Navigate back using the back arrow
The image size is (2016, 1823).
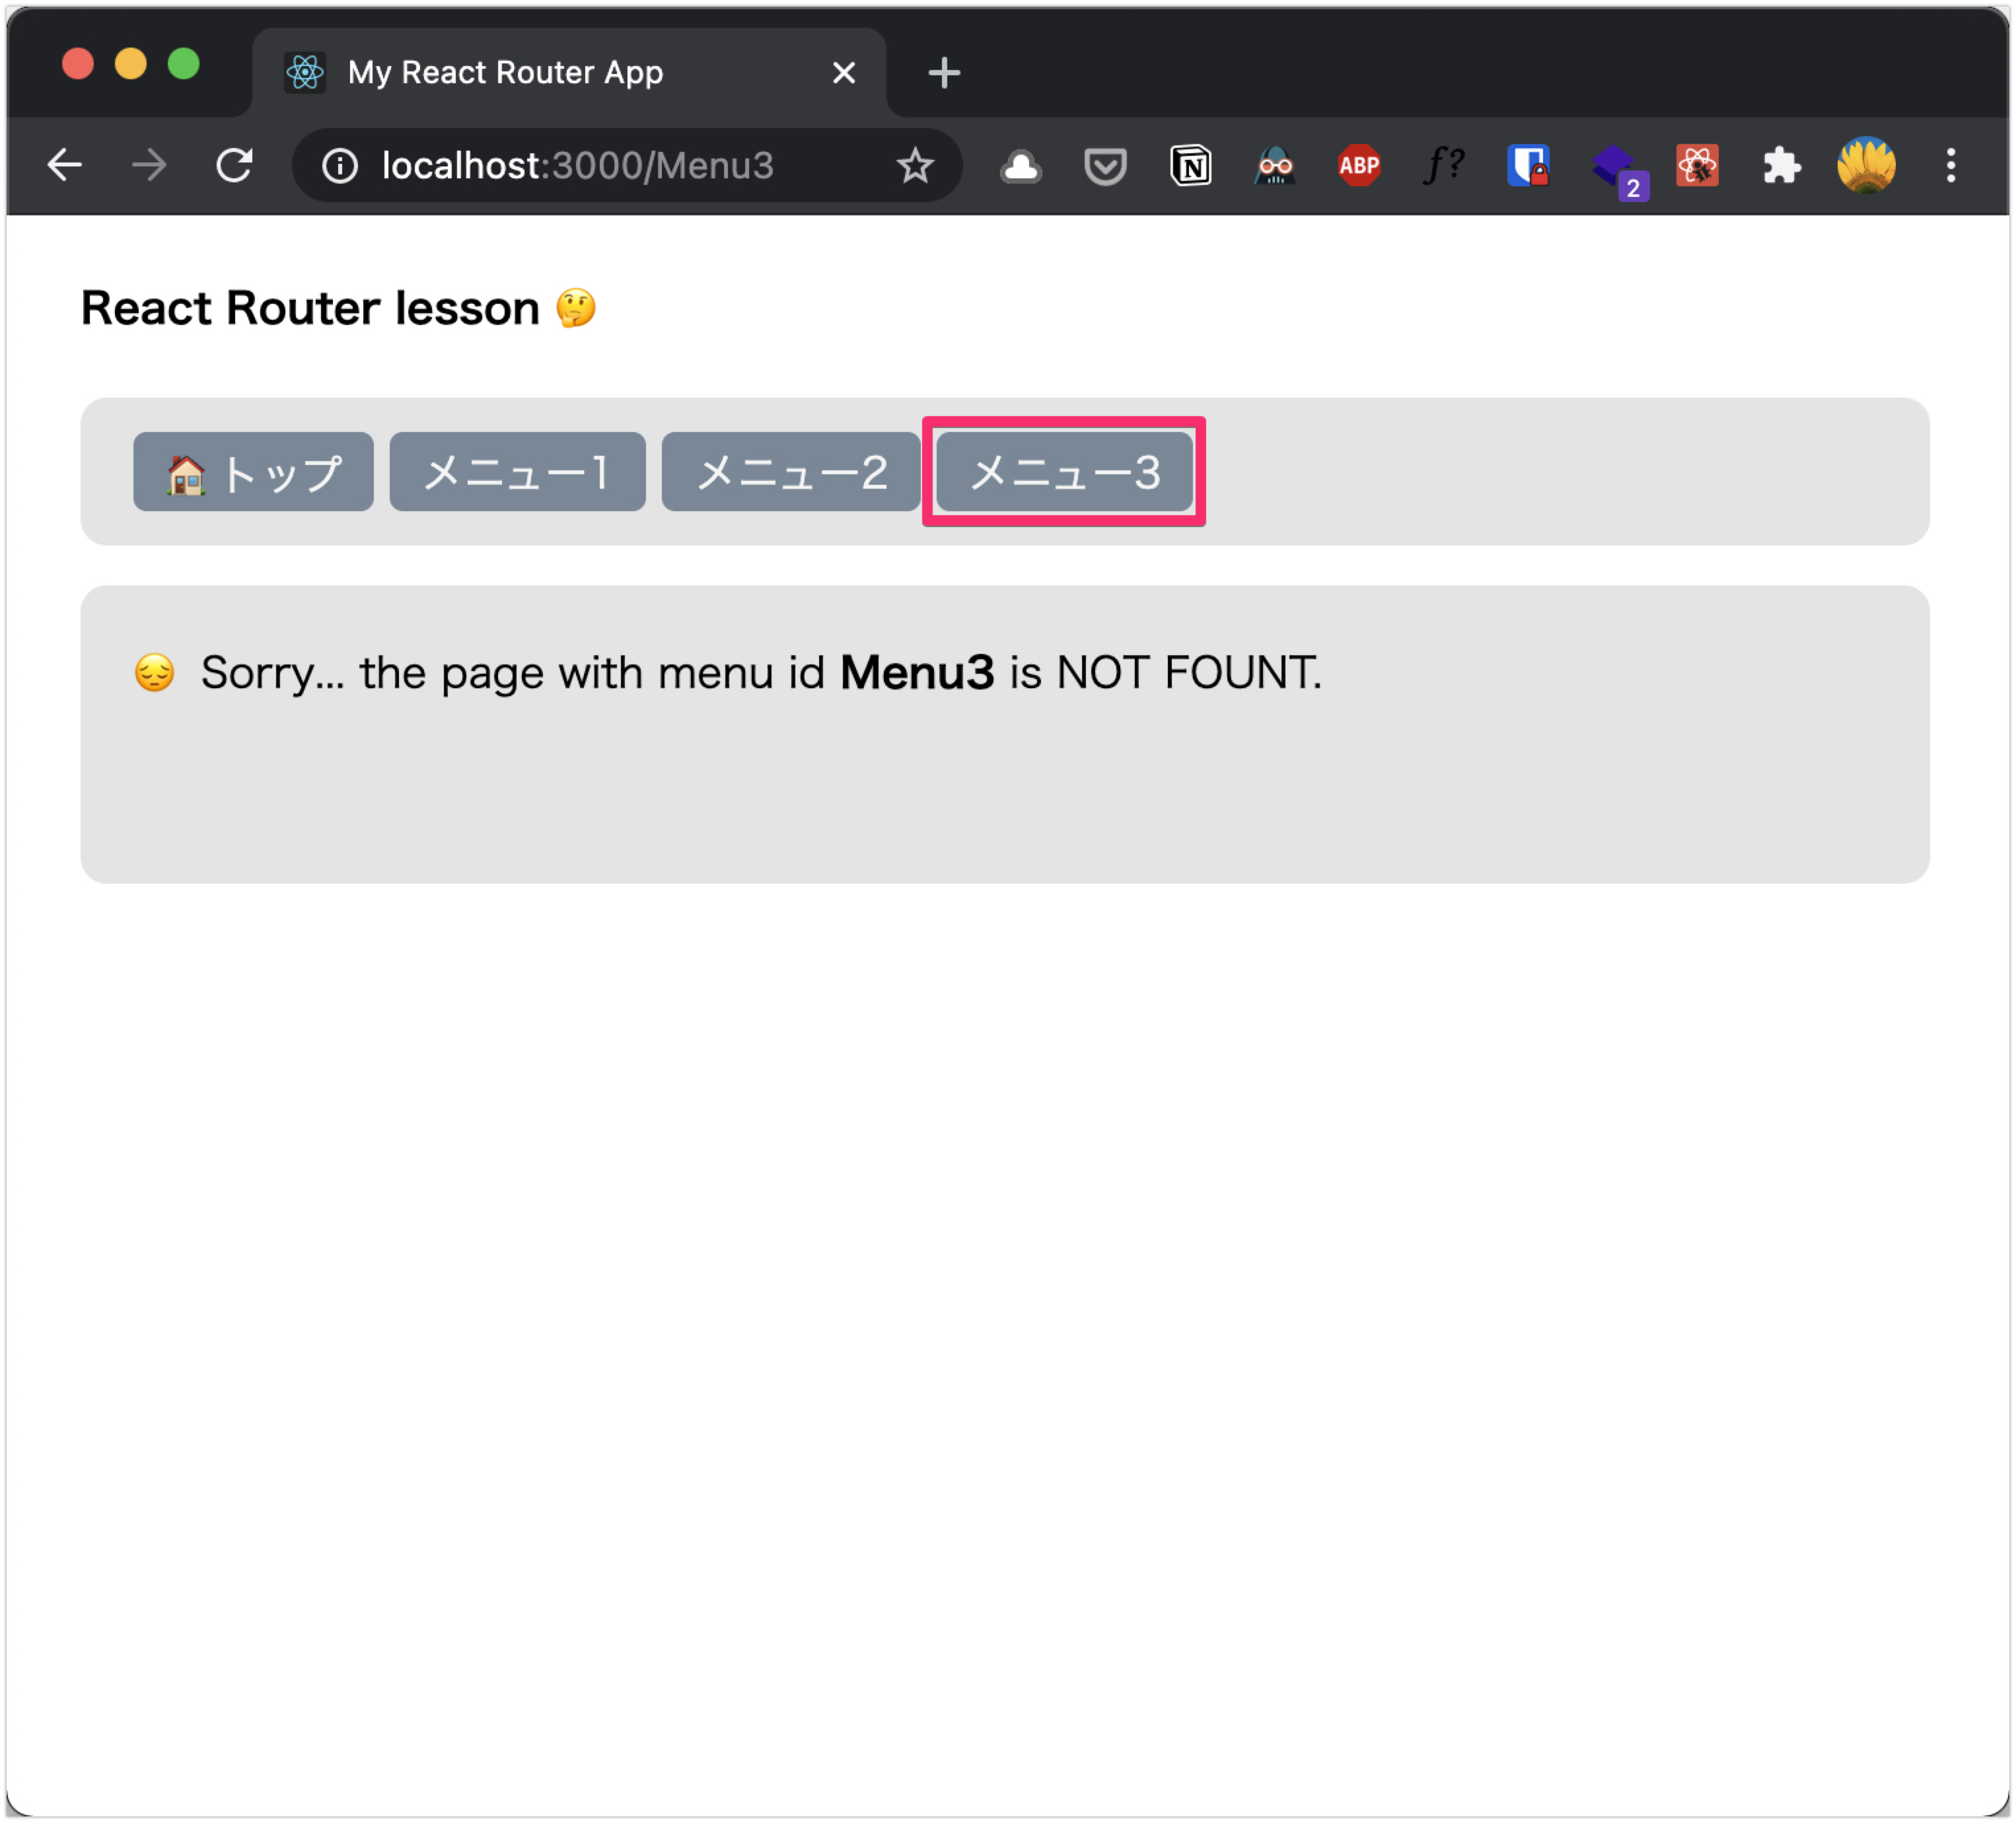(64, 166)
